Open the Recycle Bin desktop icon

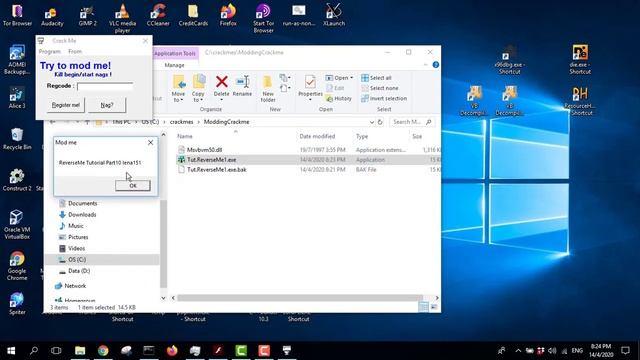point(17,139)
